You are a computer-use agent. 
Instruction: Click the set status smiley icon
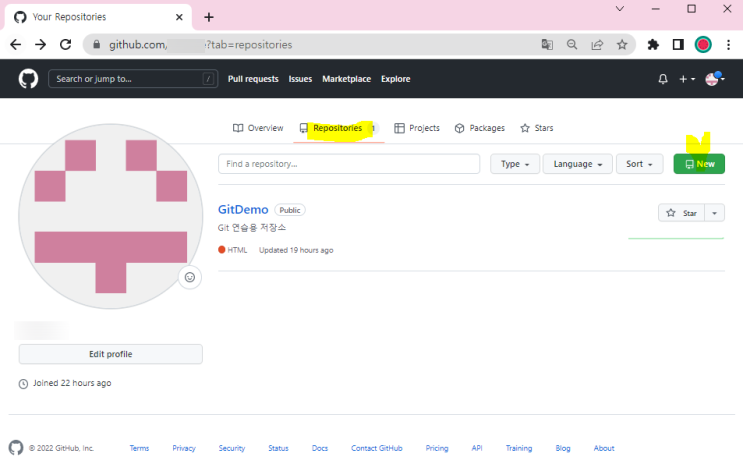pos(190,277)
